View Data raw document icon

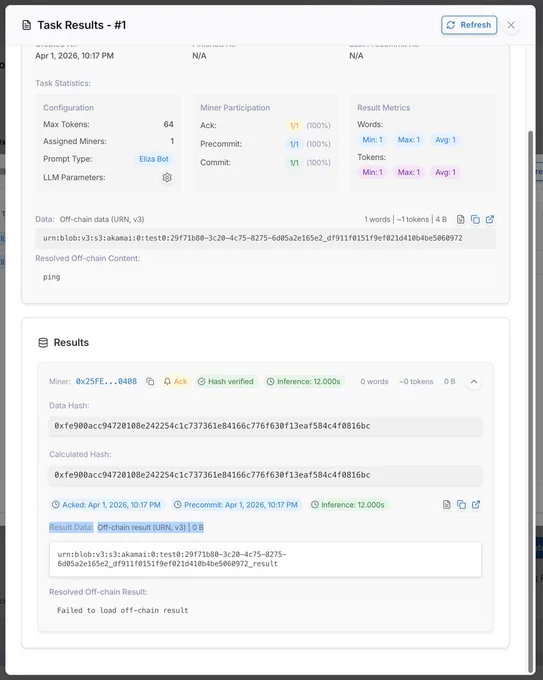(461, 219)
